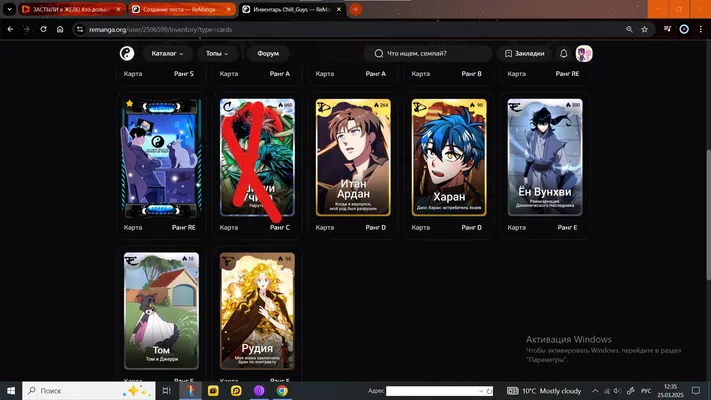Open the Chrome icon on the taskbar
Image resolution: width=711 pixels, height=400 pixels.
[x=282, y=390]
